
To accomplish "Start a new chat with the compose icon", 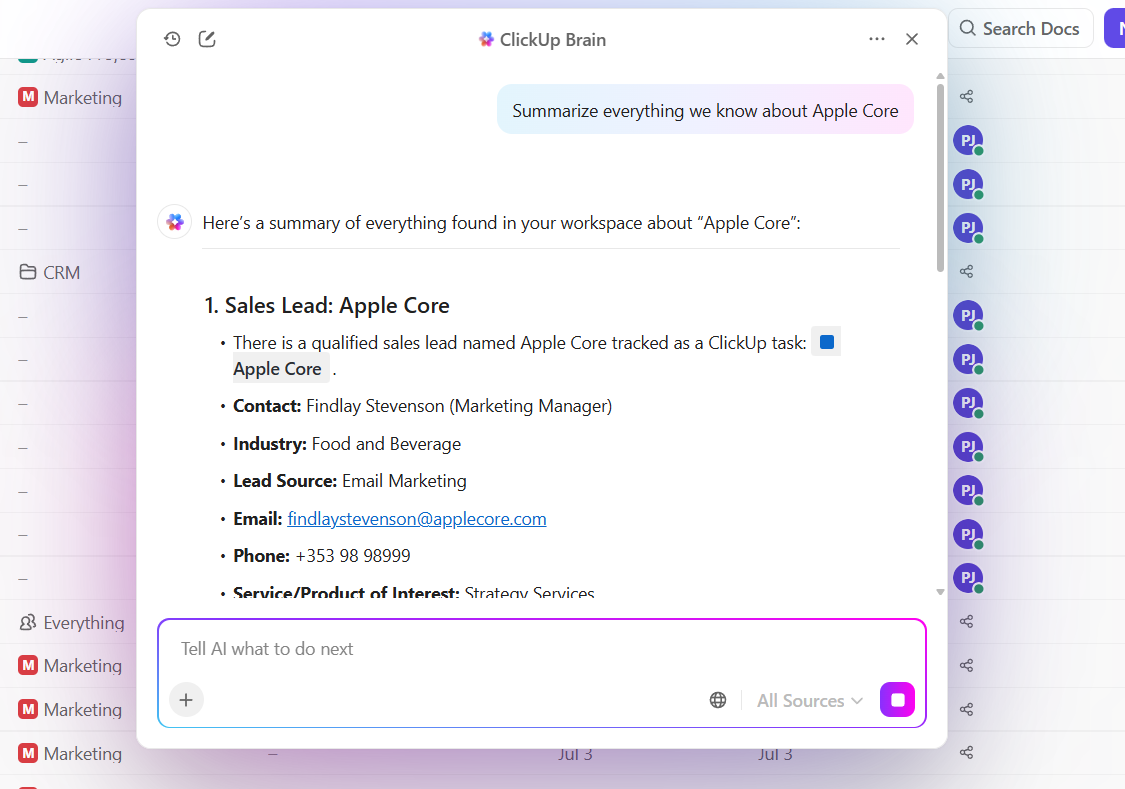I will (207, 39).
